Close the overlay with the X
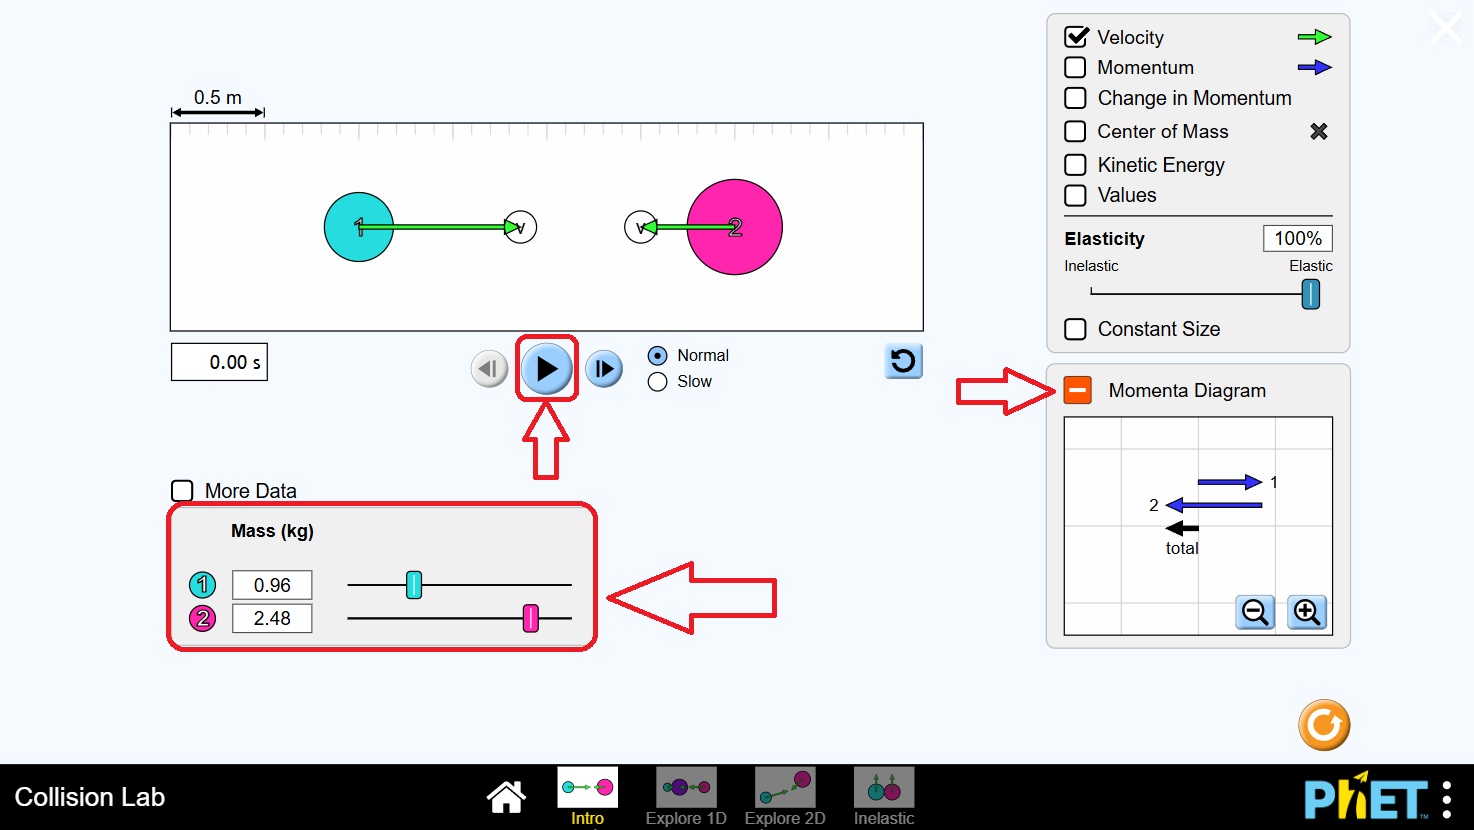 tap(1446, 28)
